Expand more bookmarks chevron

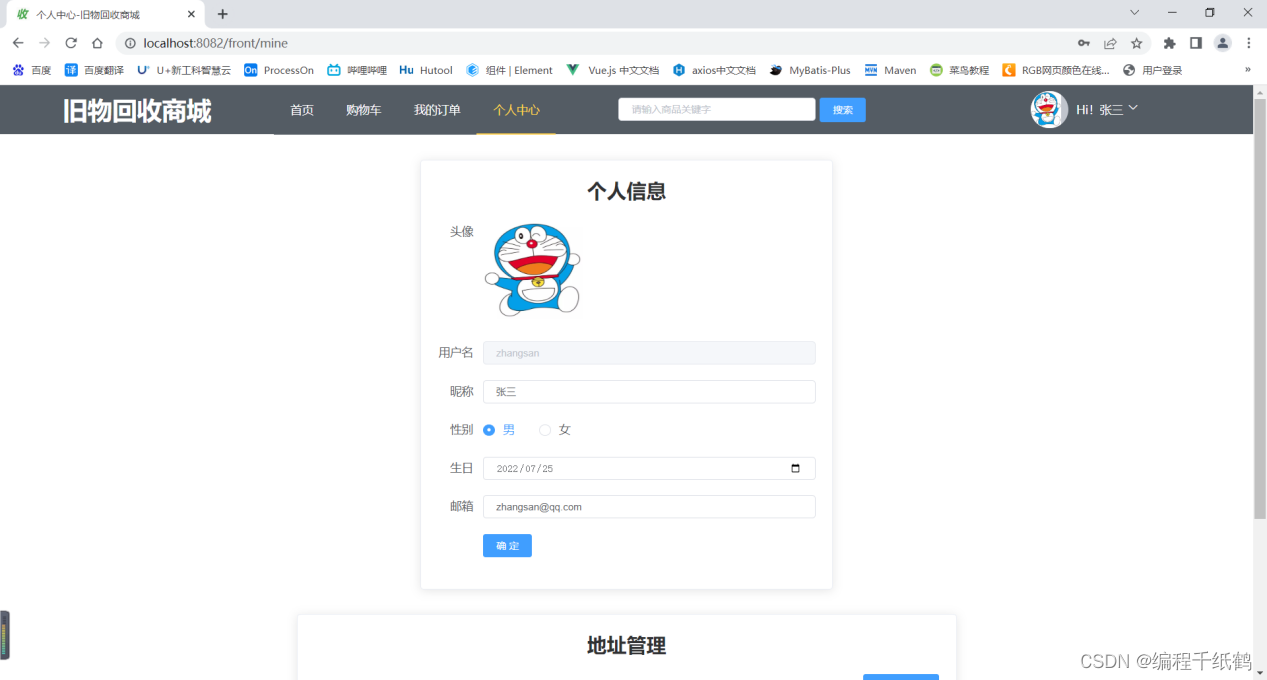coord(1247,70)
